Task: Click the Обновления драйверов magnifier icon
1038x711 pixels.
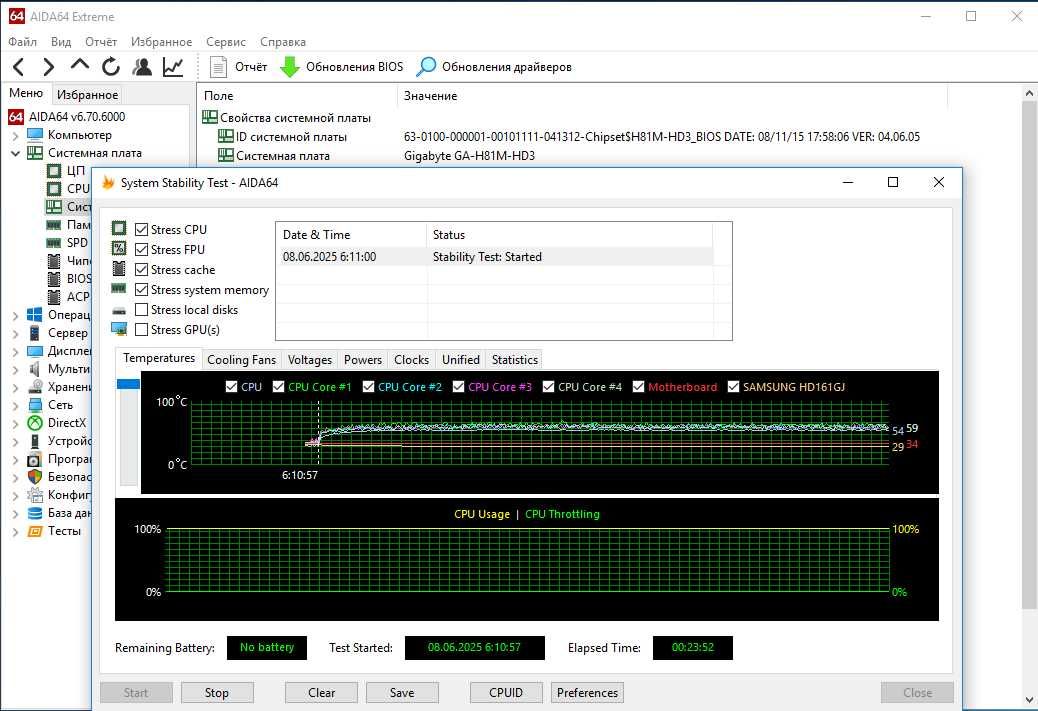Action: coord(426,67)
